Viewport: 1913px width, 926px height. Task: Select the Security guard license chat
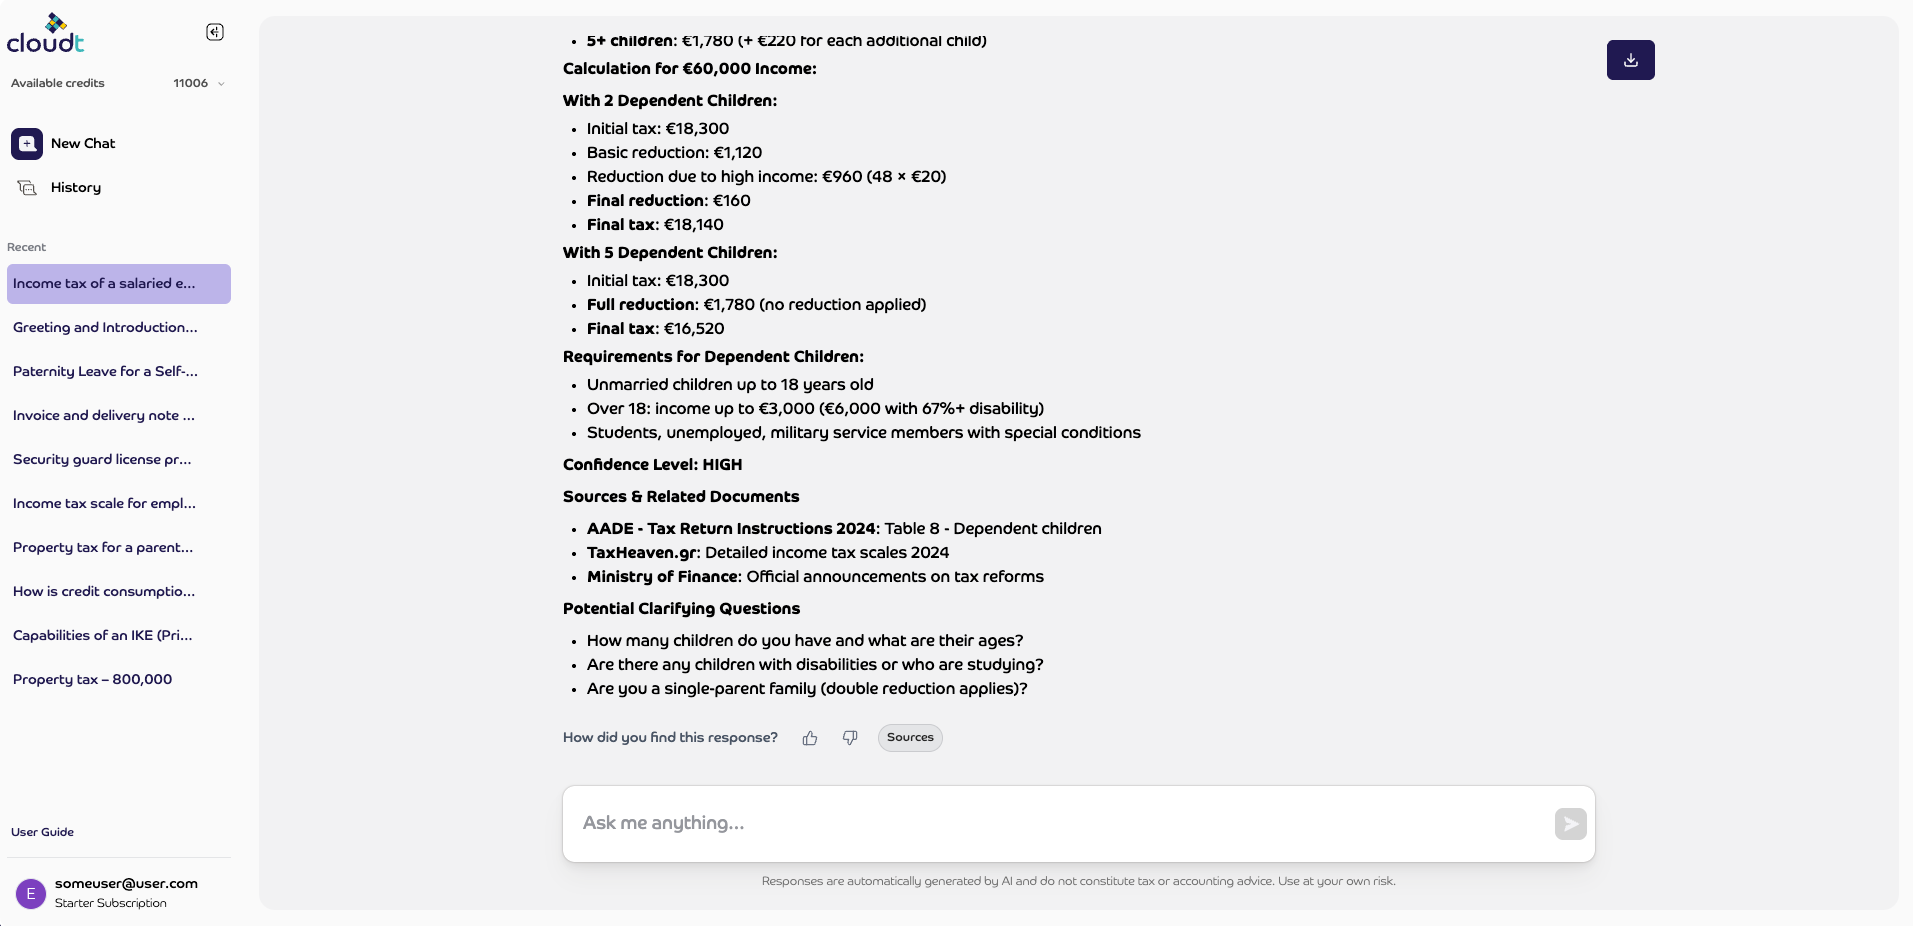point(102,460)
